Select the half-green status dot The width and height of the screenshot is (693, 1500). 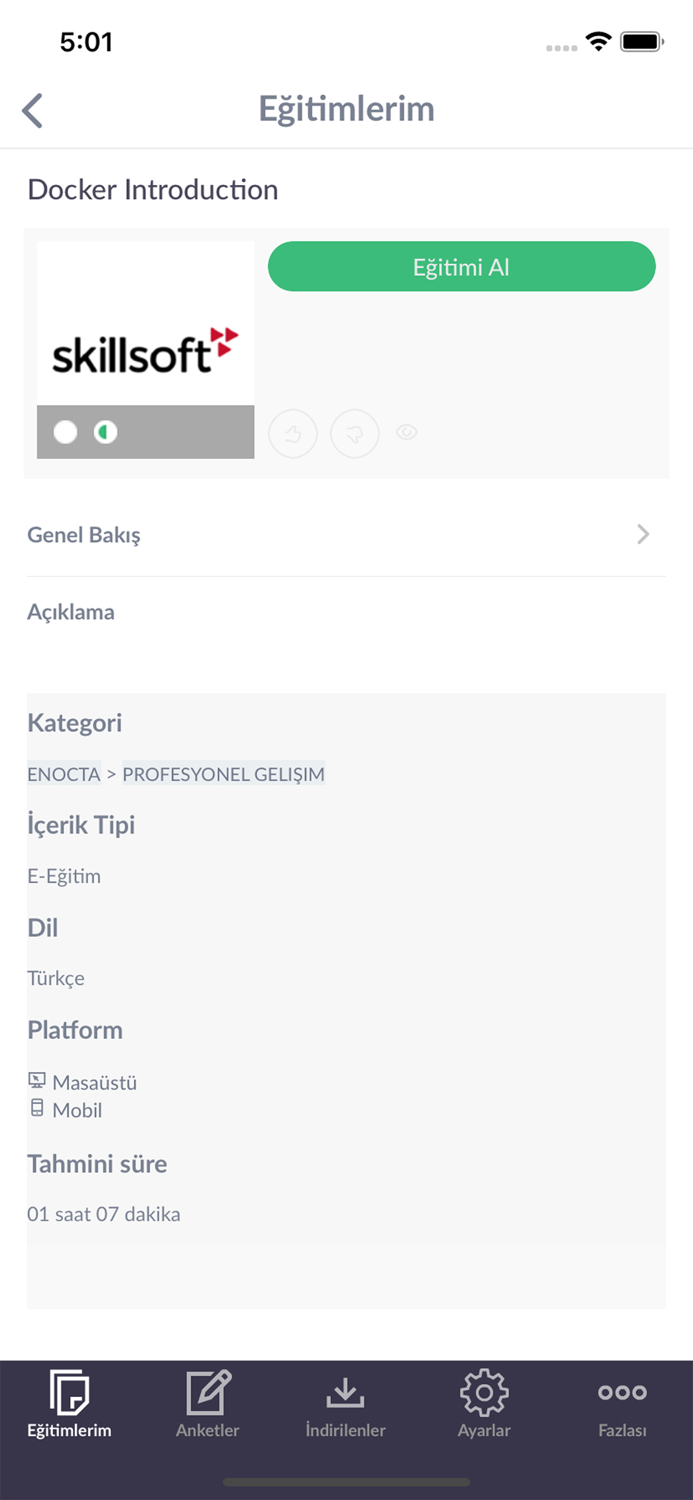click(107, 432)
